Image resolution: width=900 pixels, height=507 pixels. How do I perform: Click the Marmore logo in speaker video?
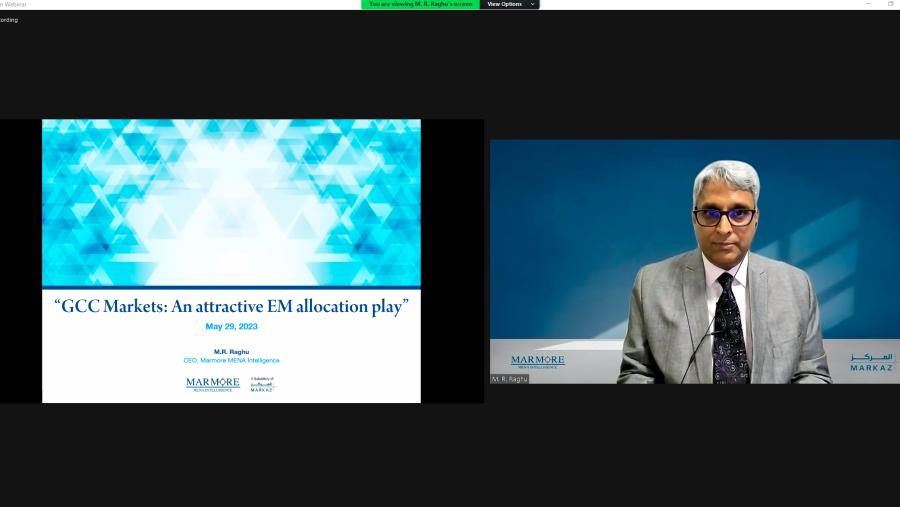[x=537, y=361]
